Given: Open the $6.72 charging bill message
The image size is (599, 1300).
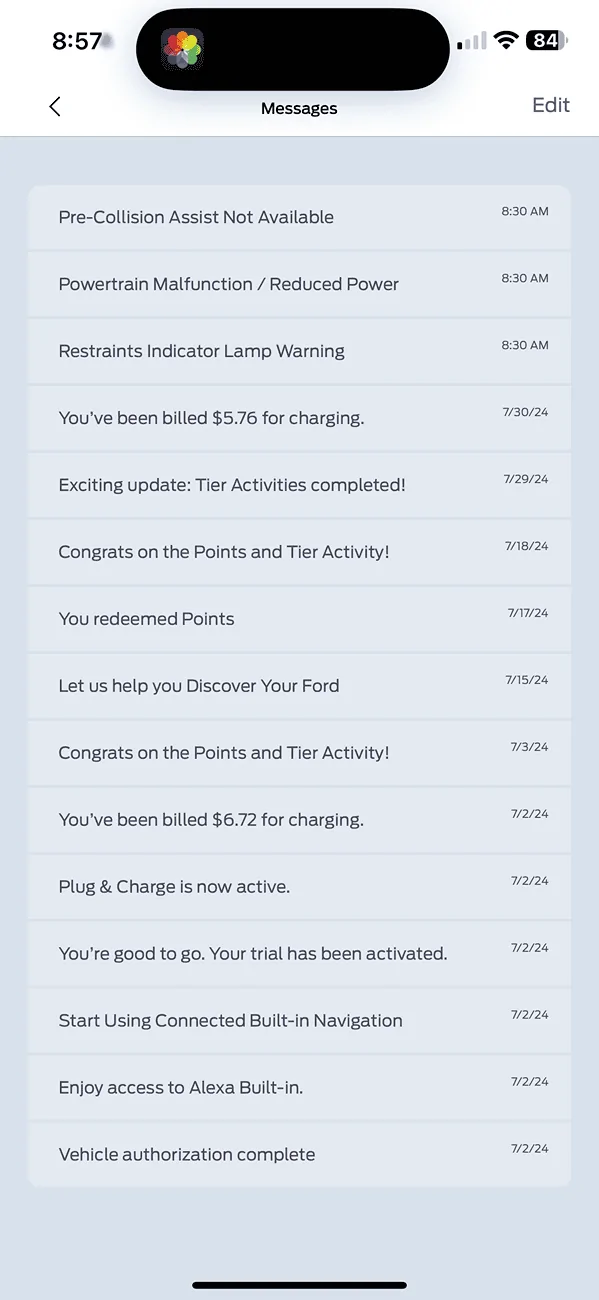Looking at the screenshot, I should click(299, 820).
